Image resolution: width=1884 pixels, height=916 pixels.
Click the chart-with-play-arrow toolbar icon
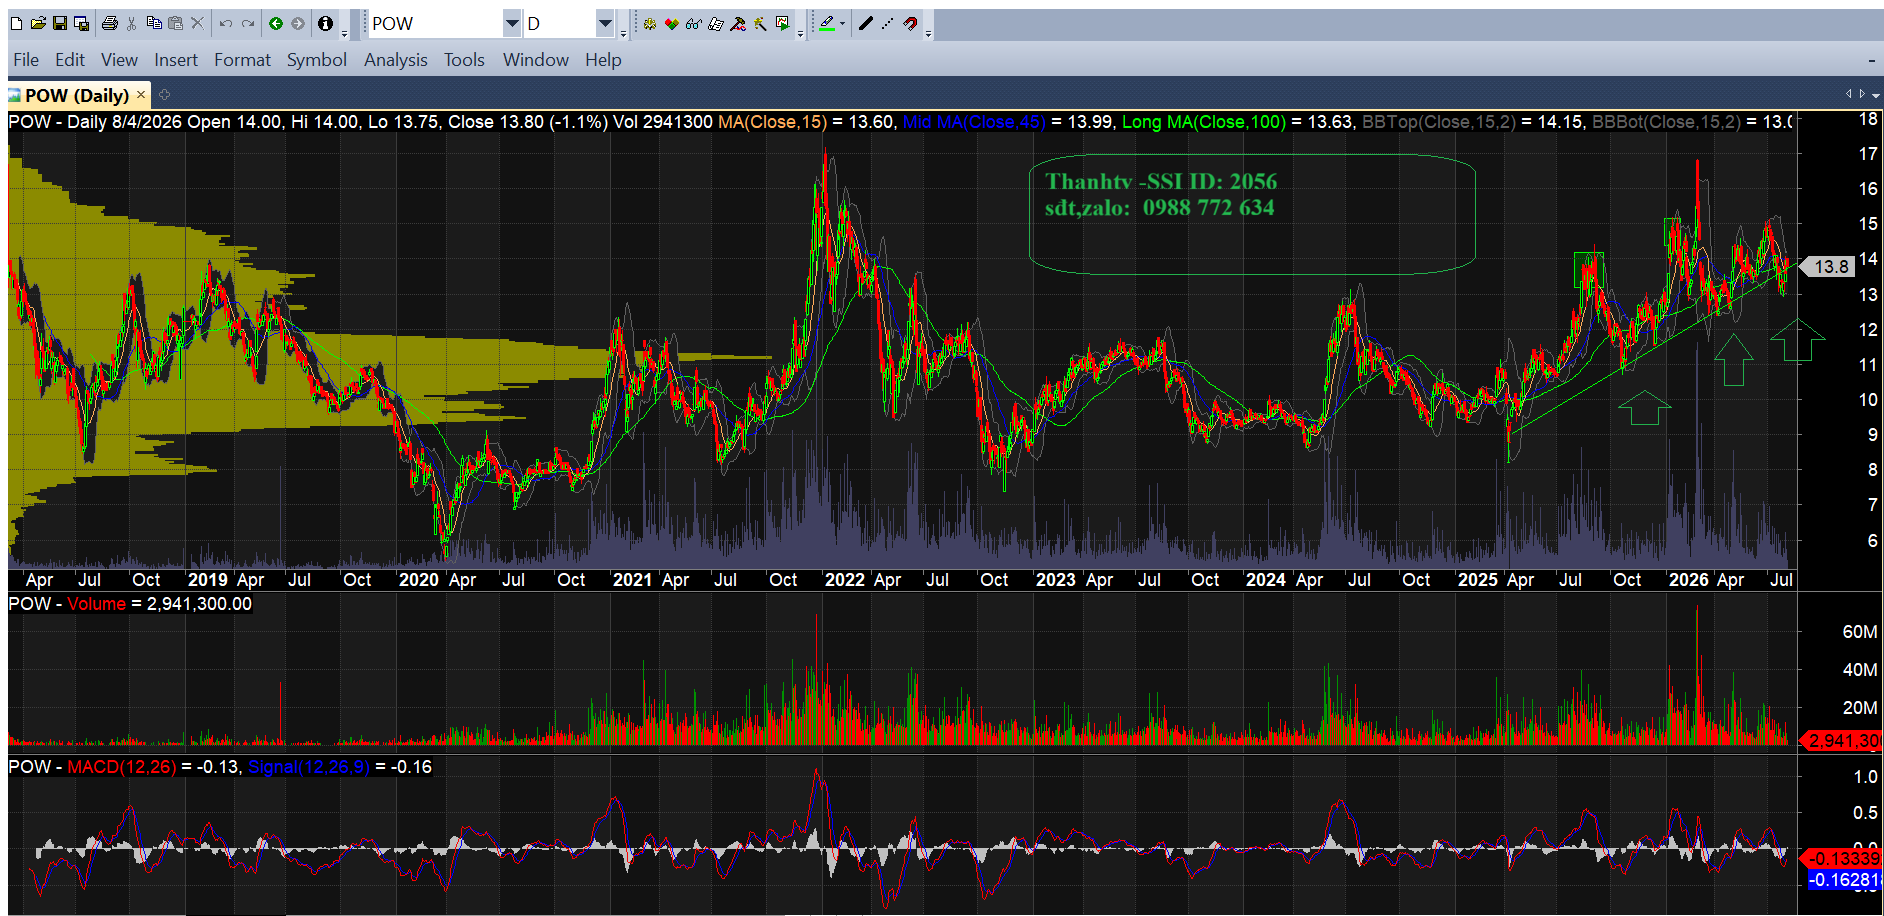pos(783,23)
